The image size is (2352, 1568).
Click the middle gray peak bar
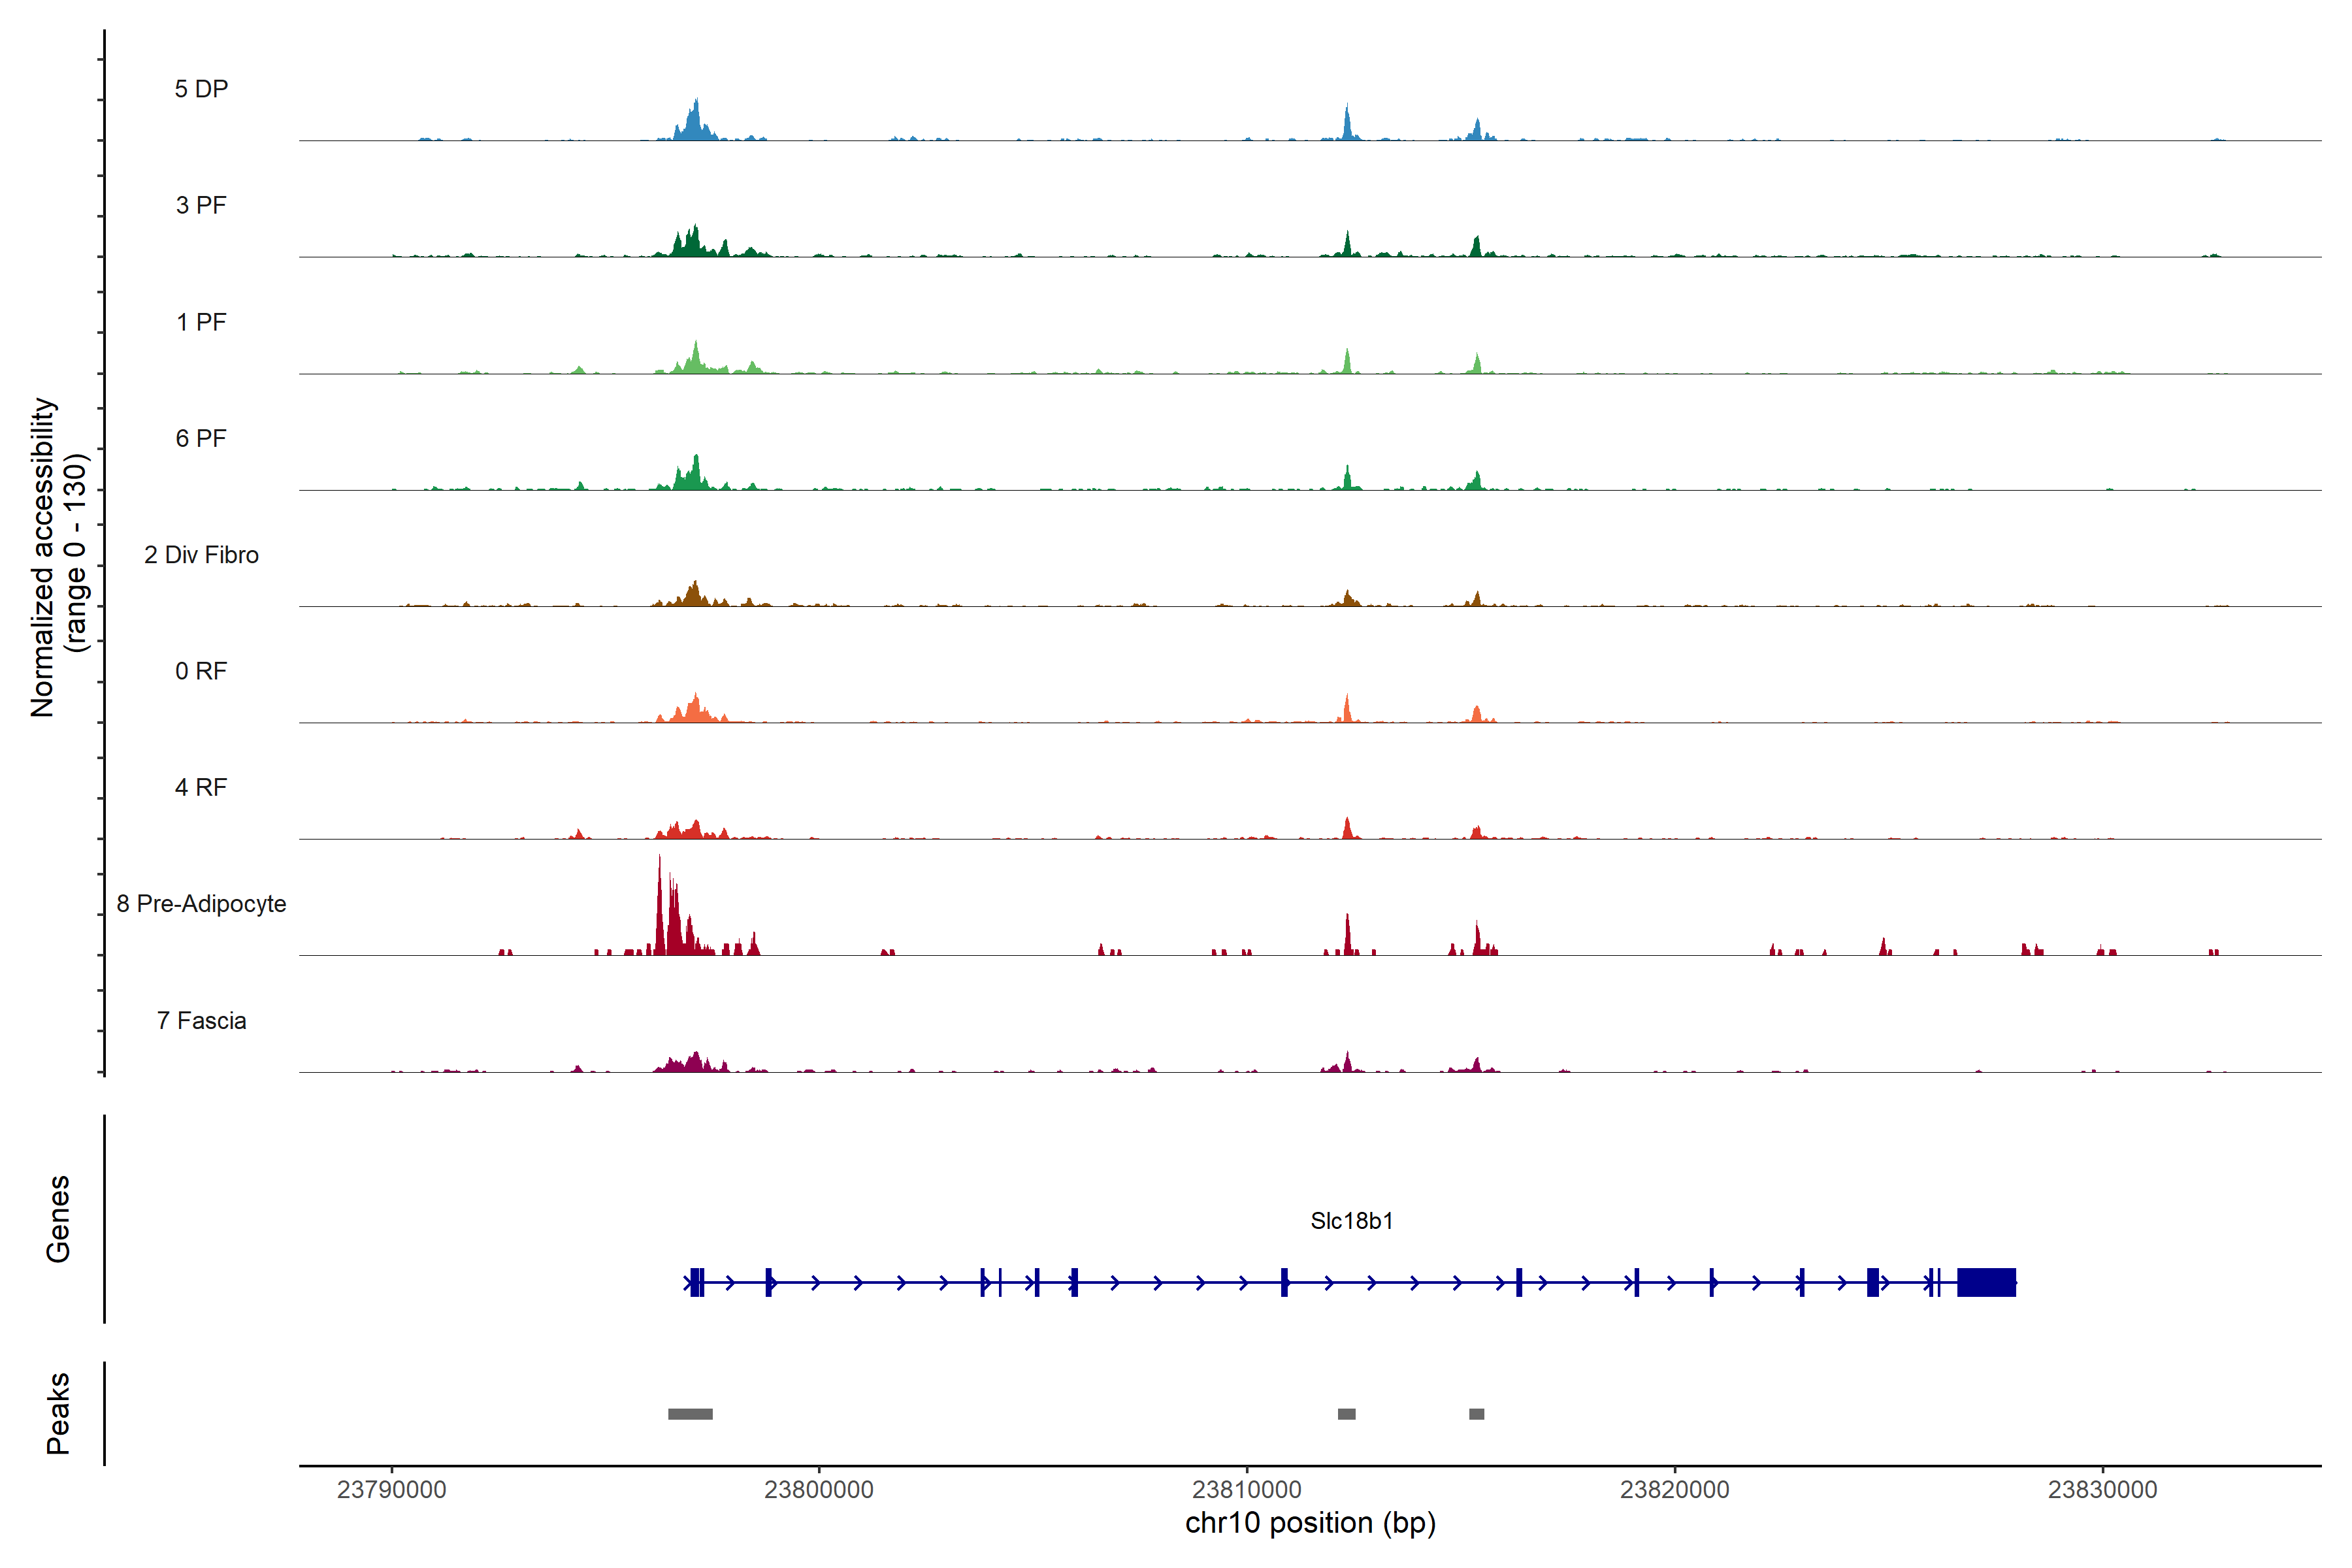click(x=1347, y=1414)
